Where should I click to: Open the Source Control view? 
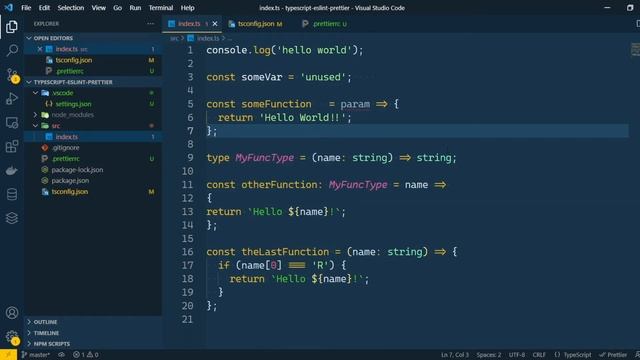[12, 75]
